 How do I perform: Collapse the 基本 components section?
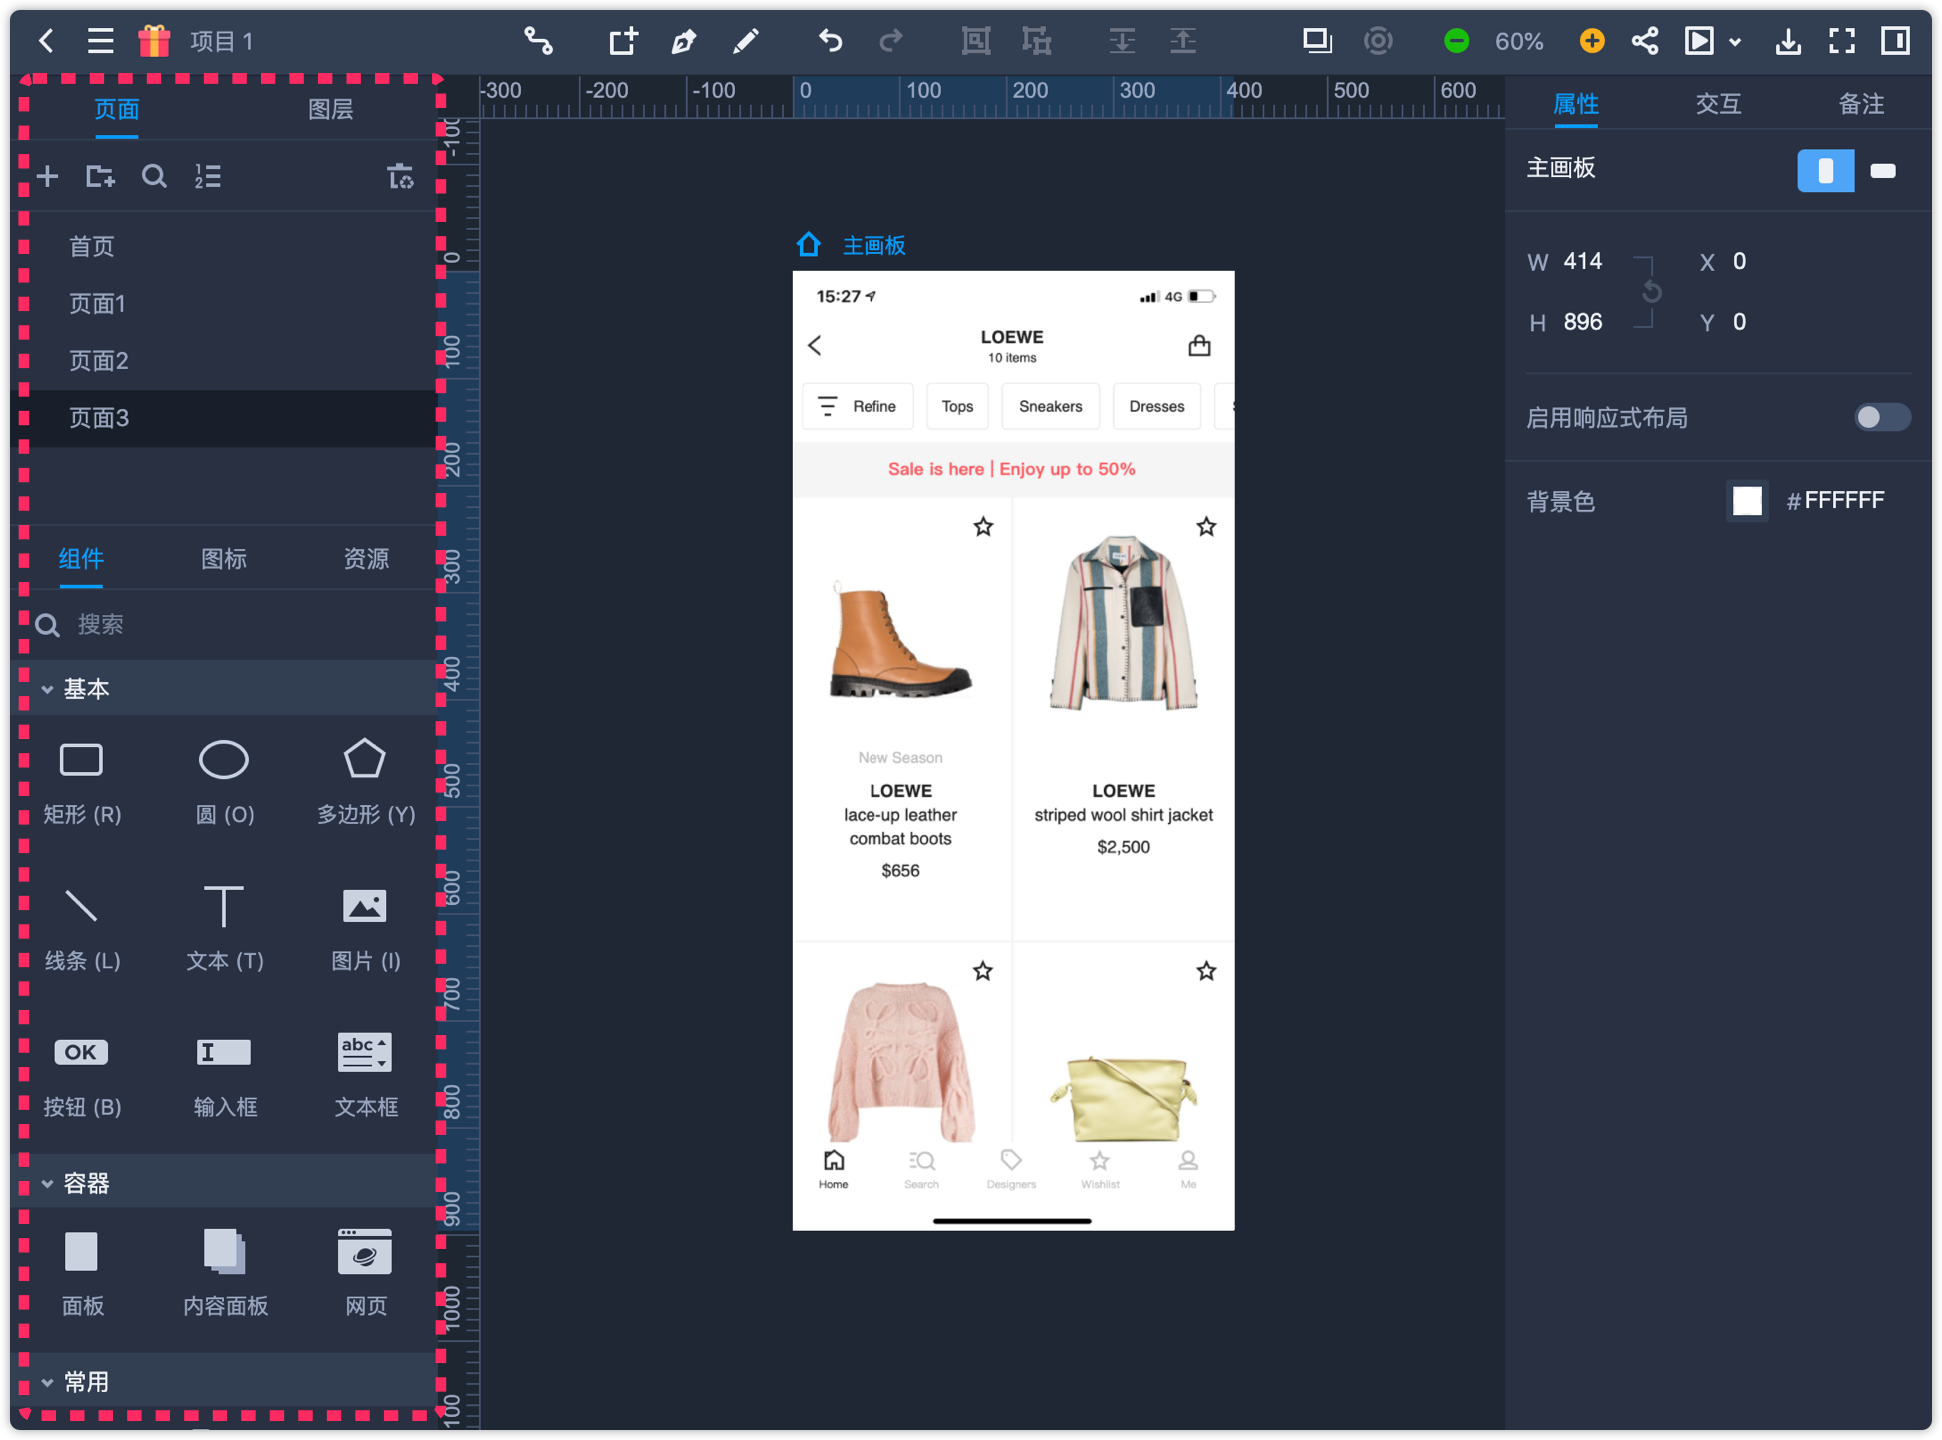pyautogui.click(x=47, y=689)
